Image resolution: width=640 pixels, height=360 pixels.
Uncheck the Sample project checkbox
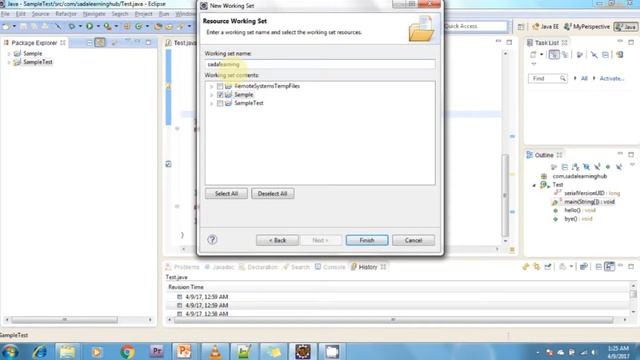(220, 95)
